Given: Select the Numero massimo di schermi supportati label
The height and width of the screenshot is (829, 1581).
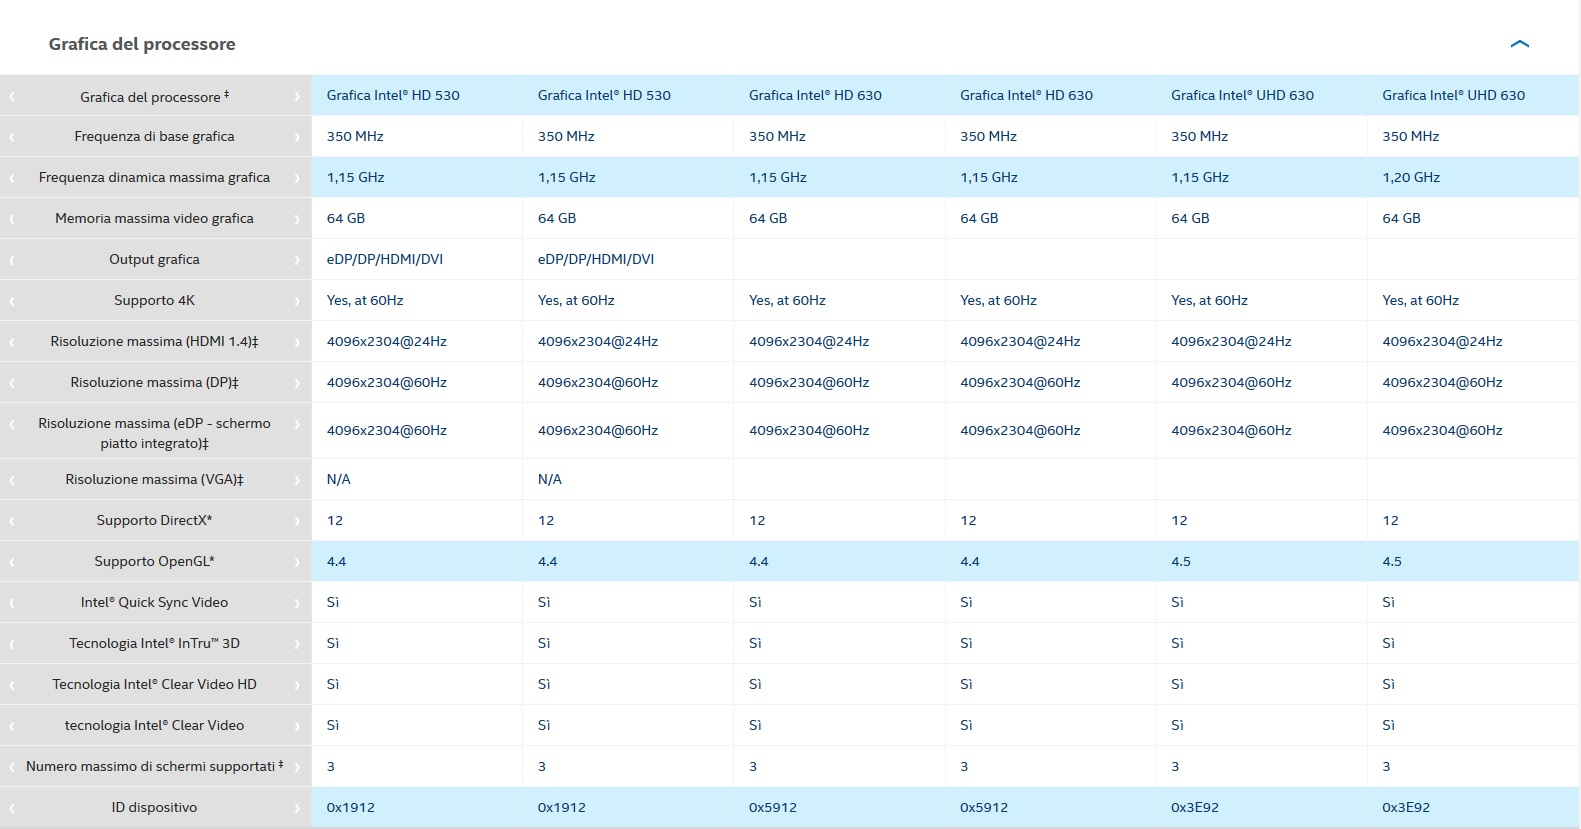Looking at the screenshot, I should coord(154,766).
